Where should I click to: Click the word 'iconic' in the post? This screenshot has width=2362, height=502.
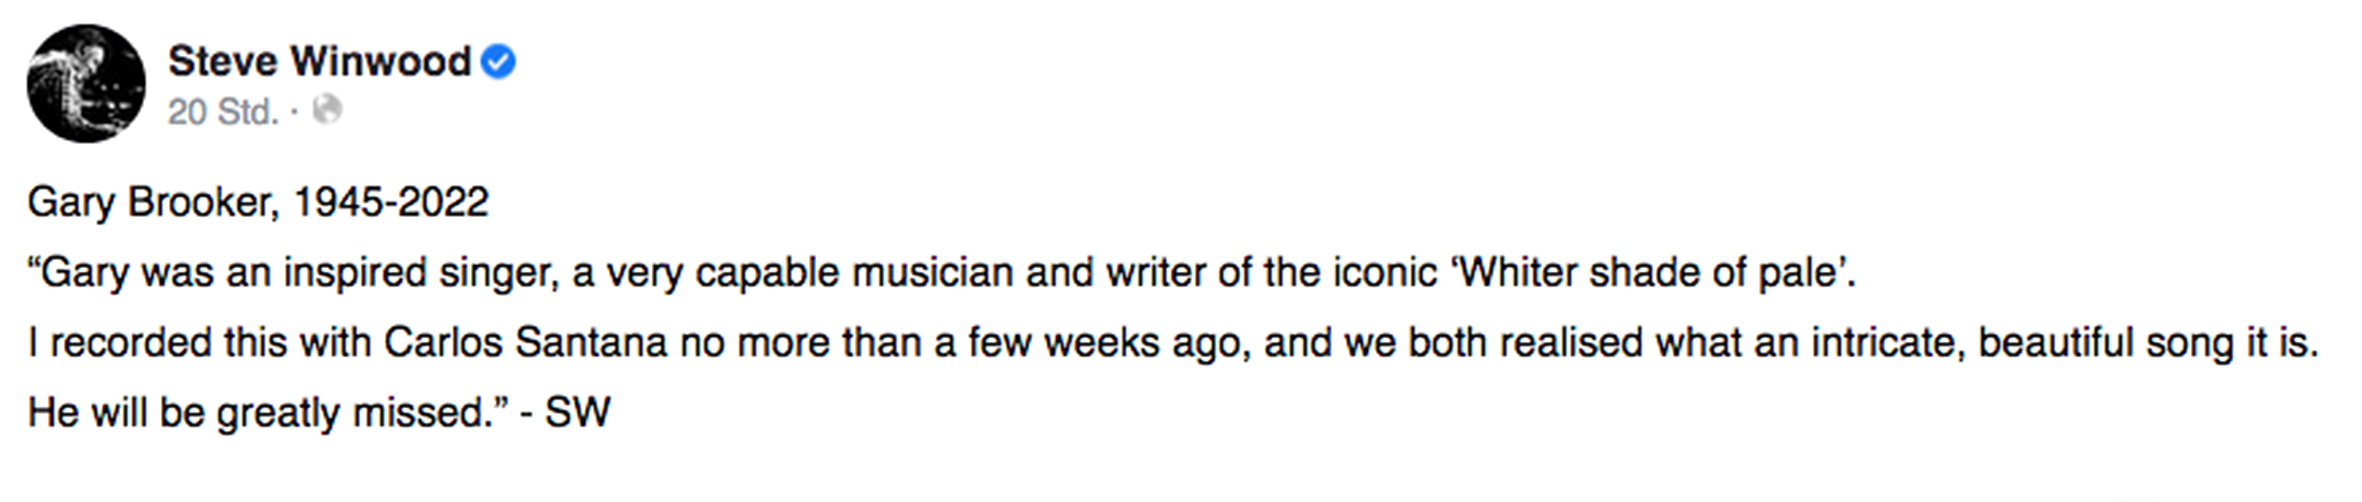(x=1385, y=273)
